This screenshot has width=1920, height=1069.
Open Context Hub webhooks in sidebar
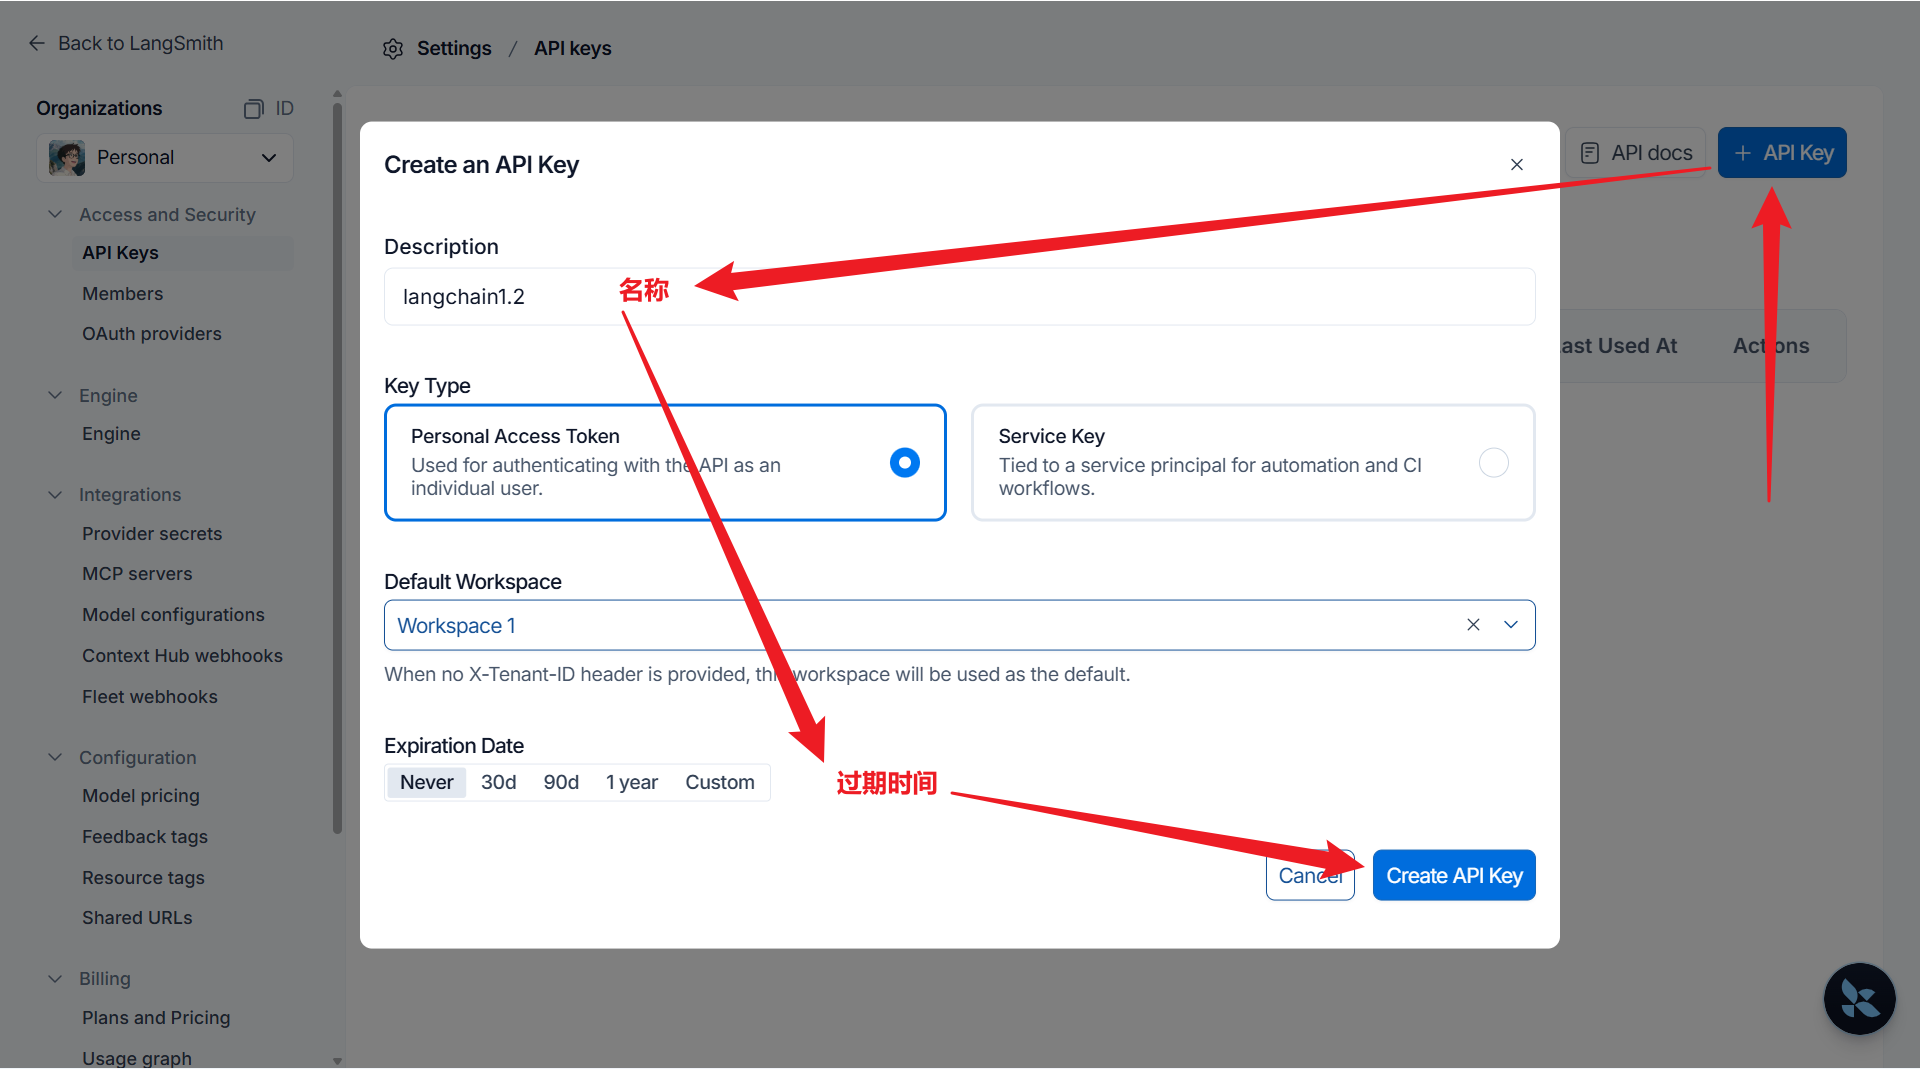(182, 656)
